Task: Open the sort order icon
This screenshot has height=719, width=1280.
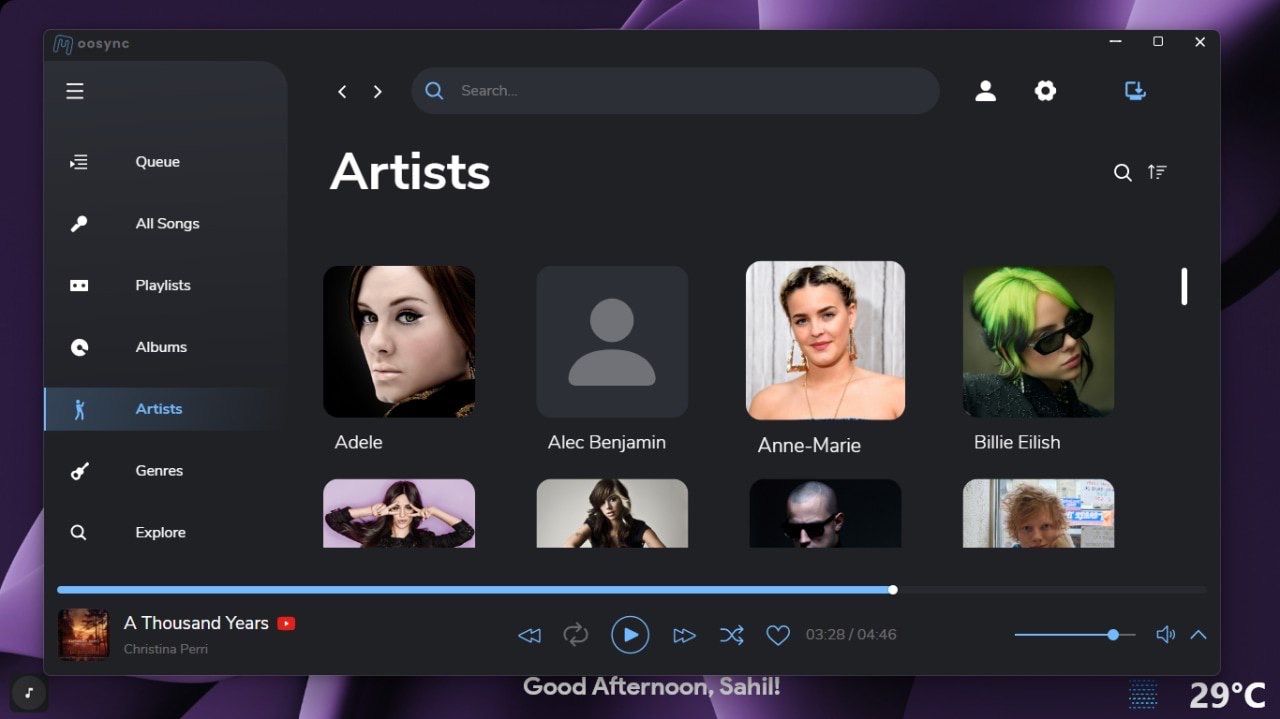Action: 1157,172
